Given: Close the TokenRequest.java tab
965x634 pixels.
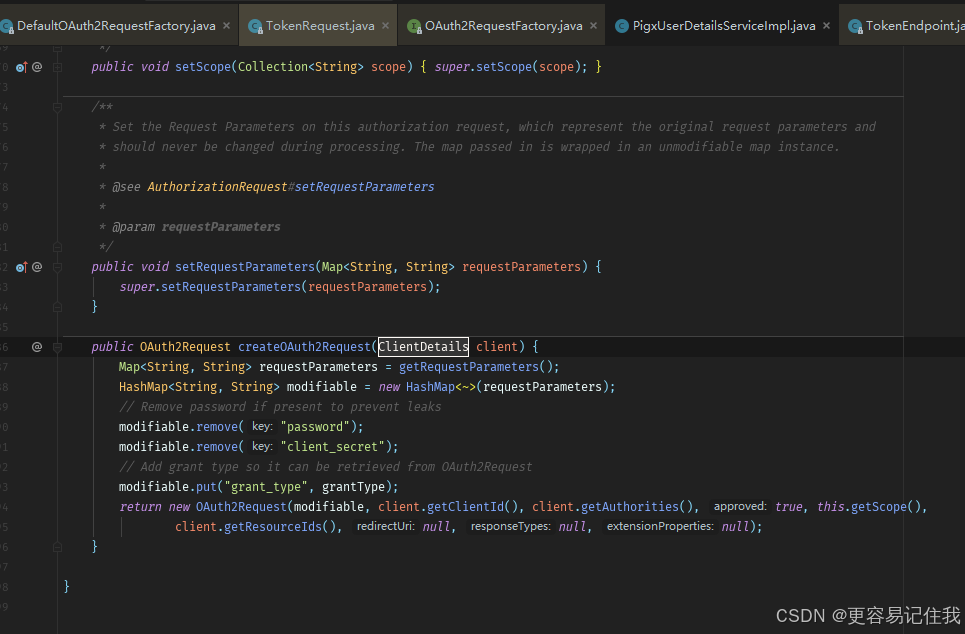Looking at the screenshot, I should pos(385,26).
